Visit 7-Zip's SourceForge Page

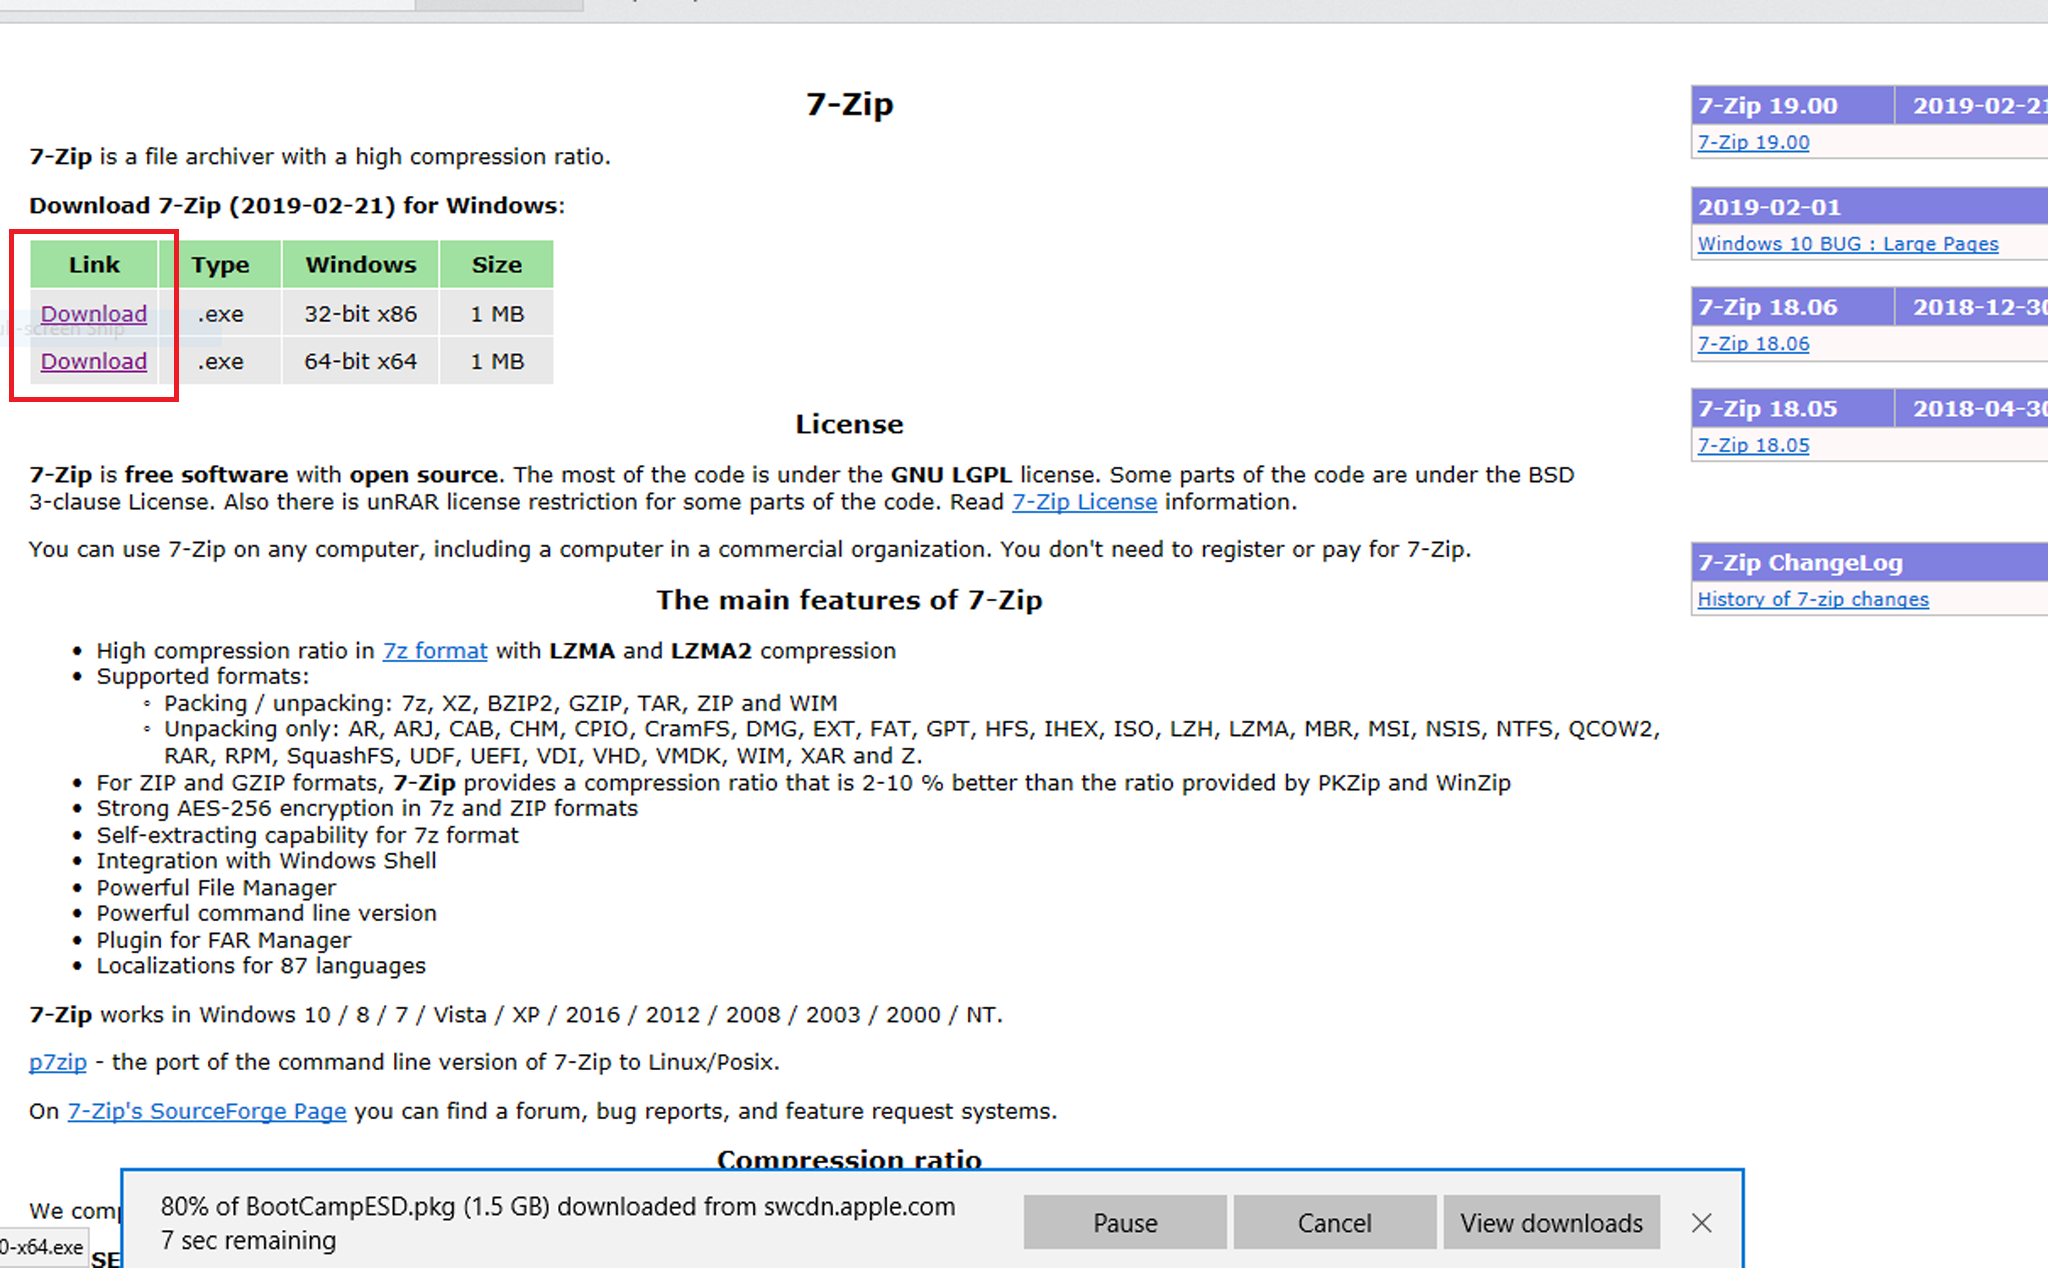pyautogui.click(x=206, y=1111)
